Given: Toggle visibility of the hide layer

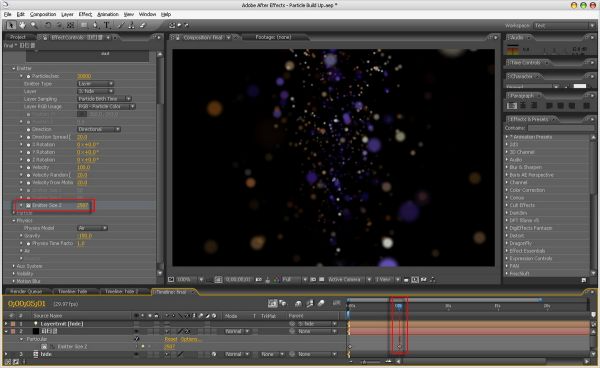Looking at the screenshot, I should coord(137,354).
